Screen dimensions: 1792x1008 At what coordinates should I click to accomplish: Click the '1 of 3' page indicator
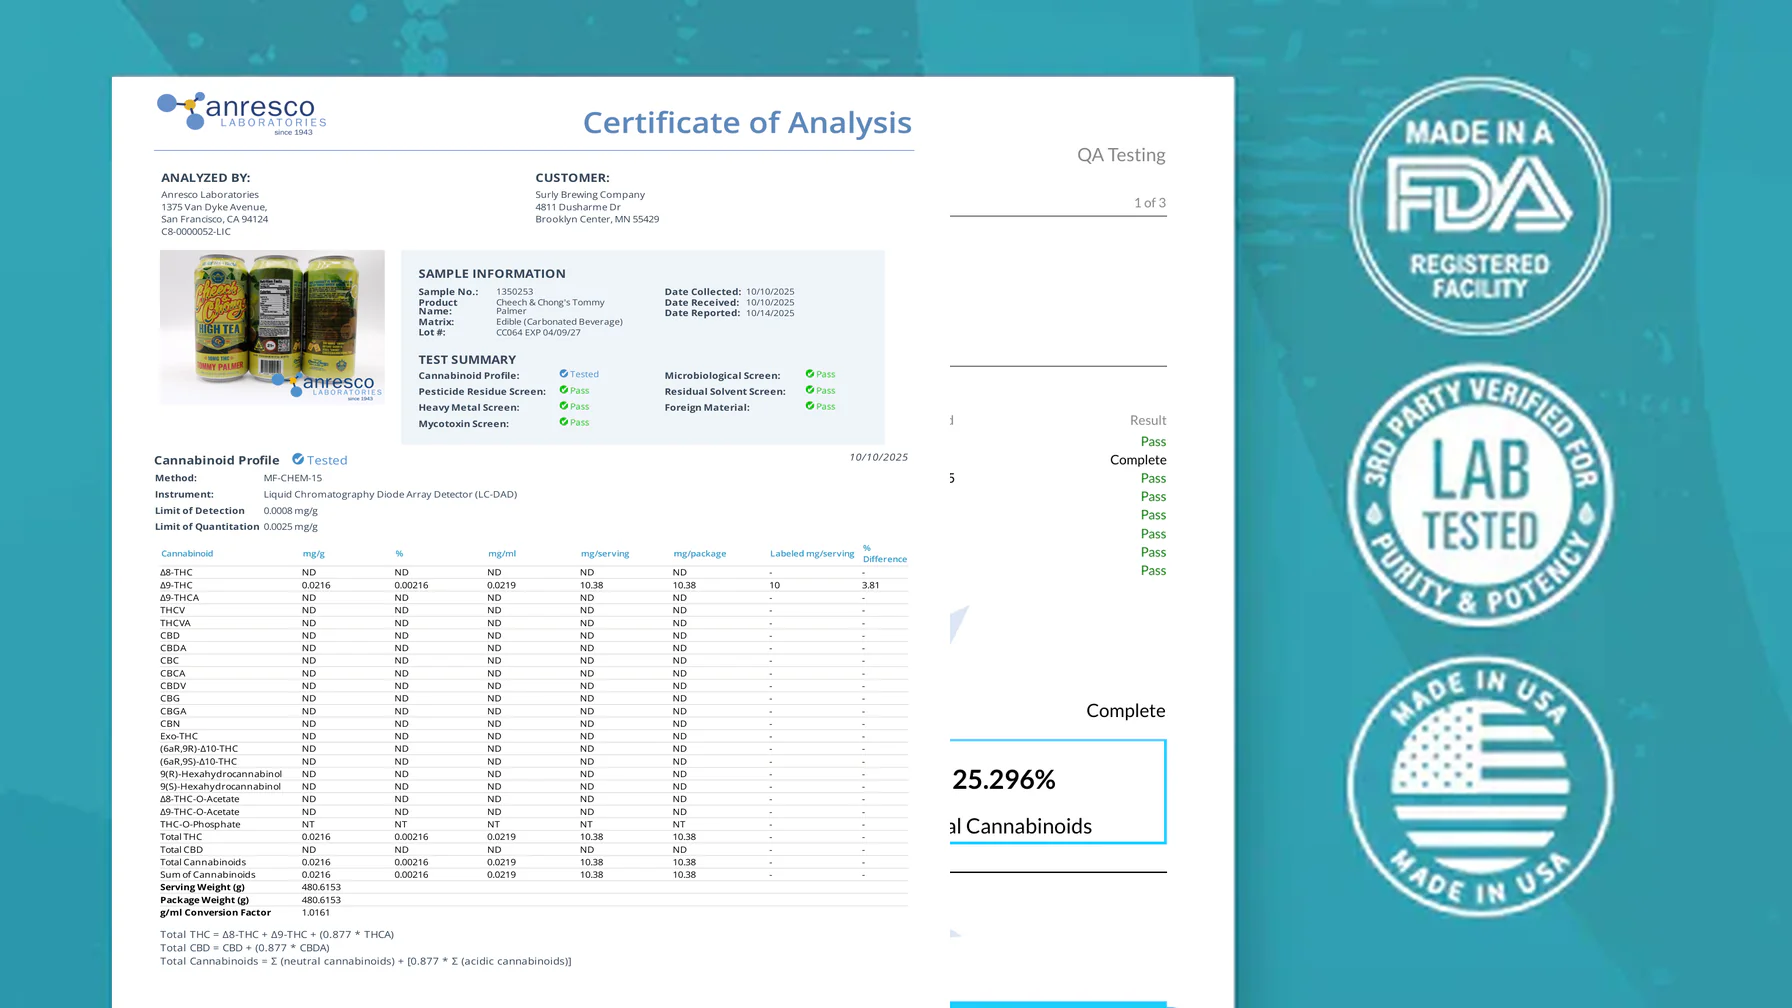coord(1150,202)
